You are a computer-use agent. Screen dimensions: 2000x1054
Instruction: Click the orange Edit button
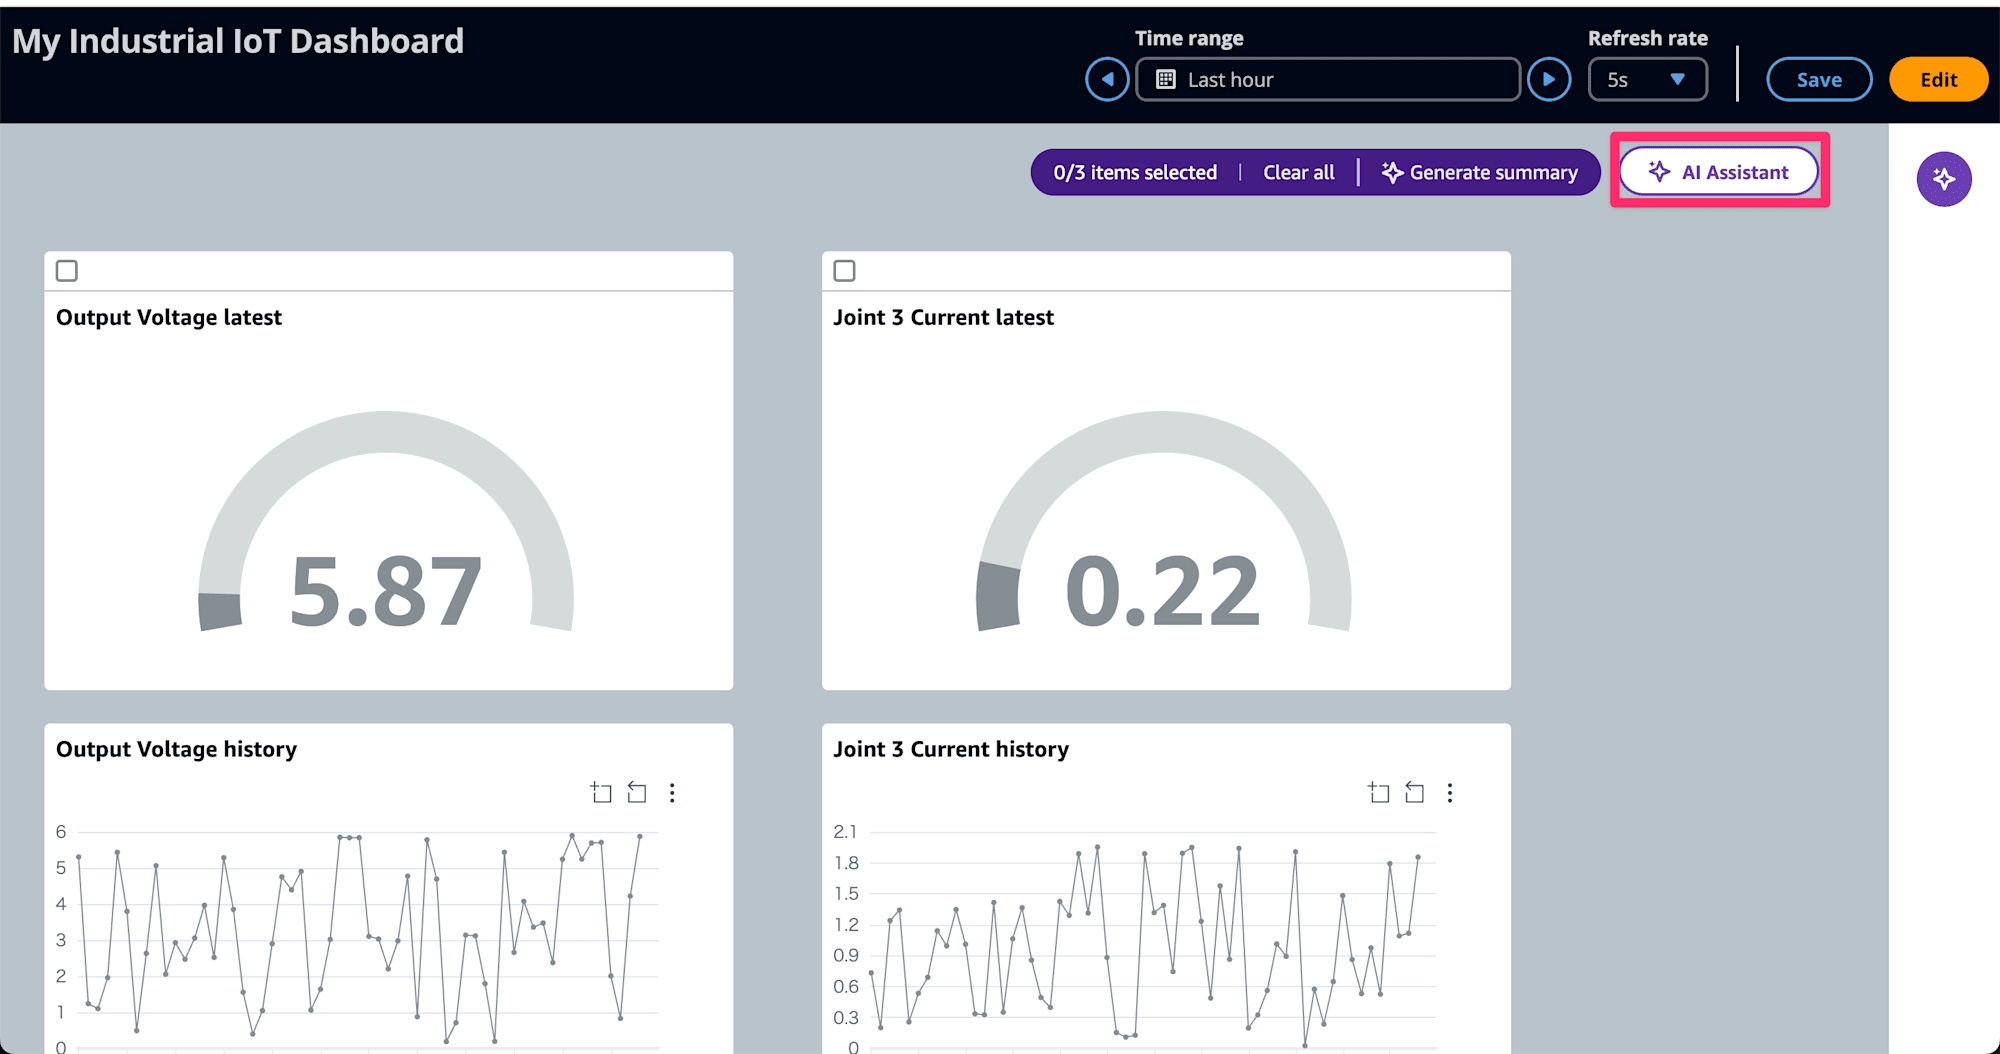[1938, 80]
